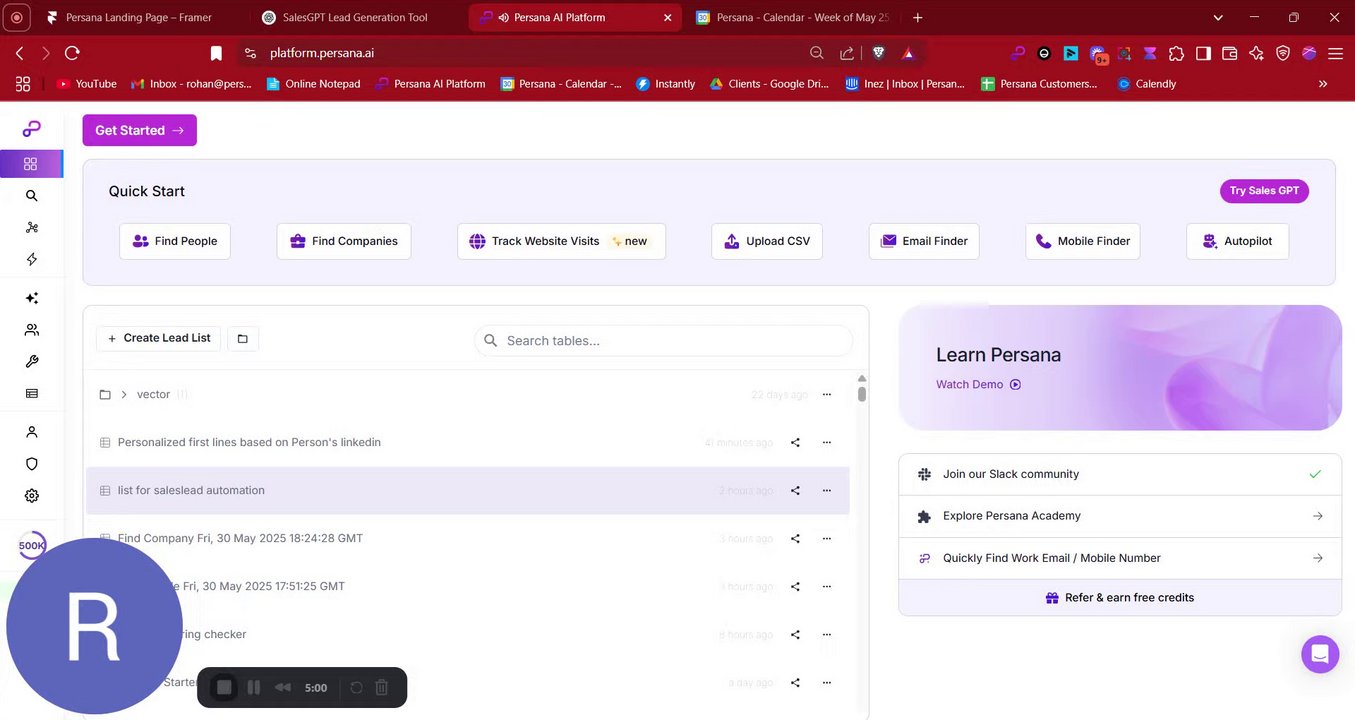Click the browser bookmark icon
The width and height of the screenshot is (1355, 720).
(216, 53)
